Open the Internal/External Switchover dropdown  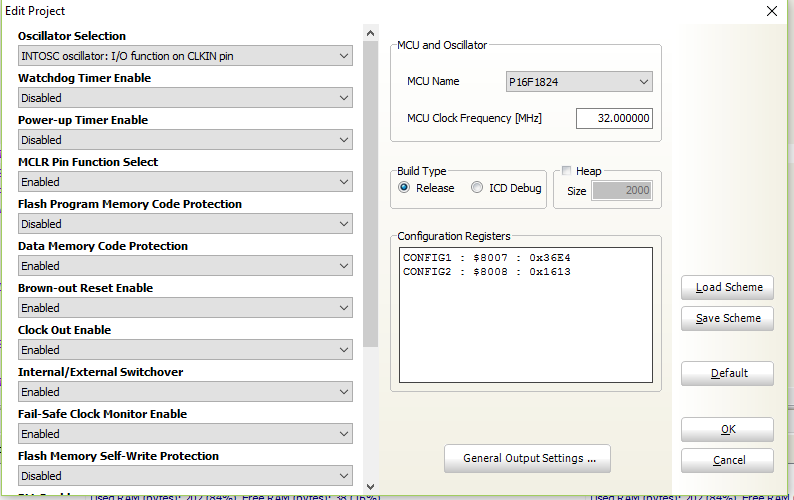[x=185, y=392]
